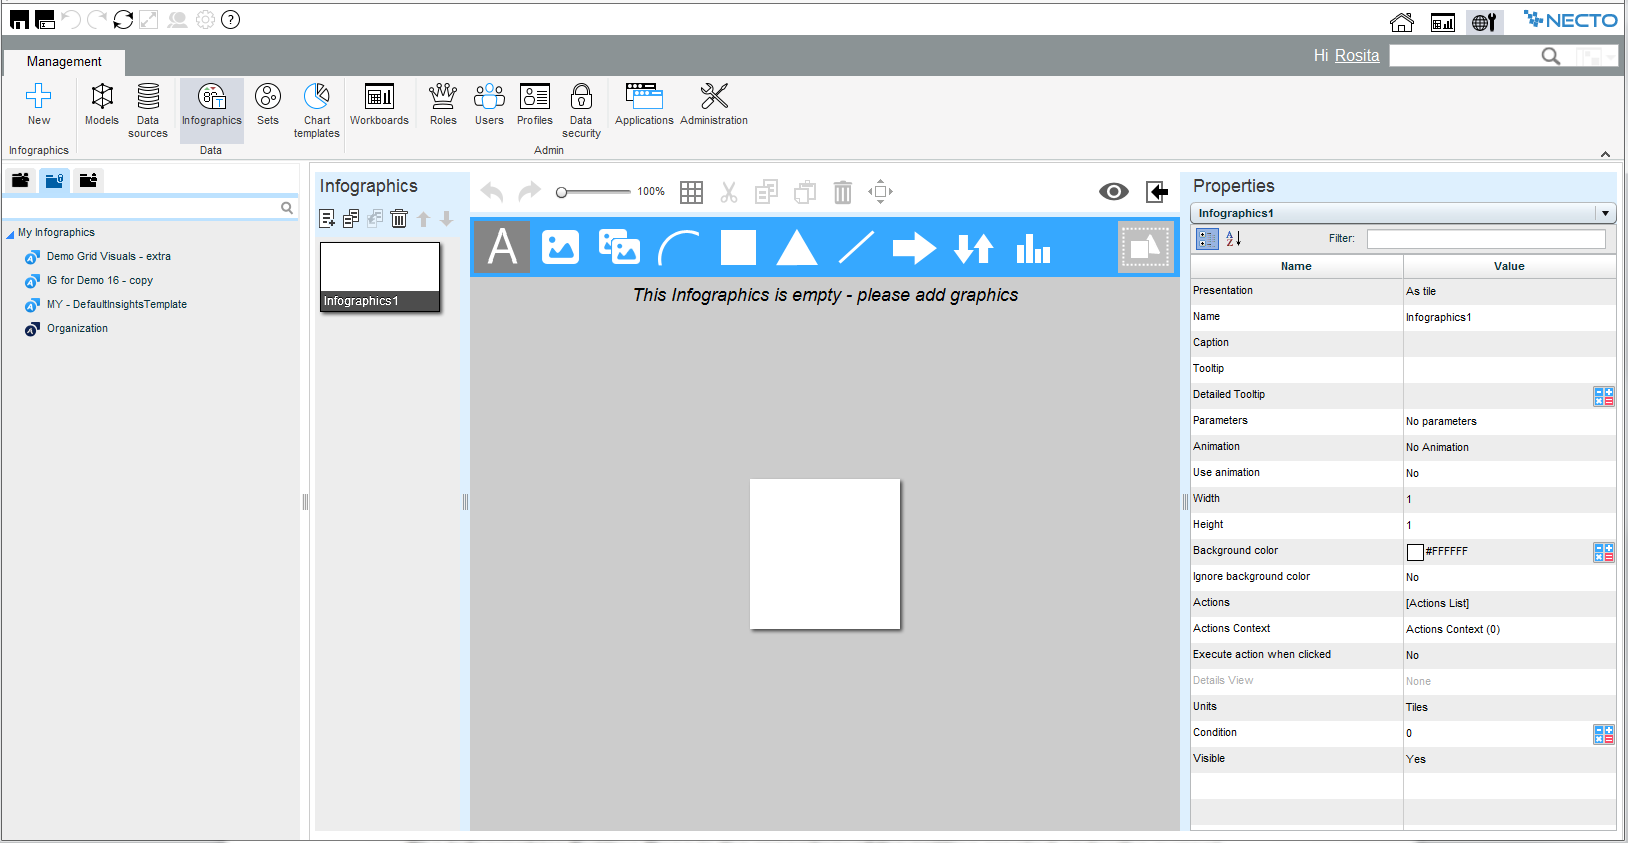Open the Management tab

coord(64,62)
